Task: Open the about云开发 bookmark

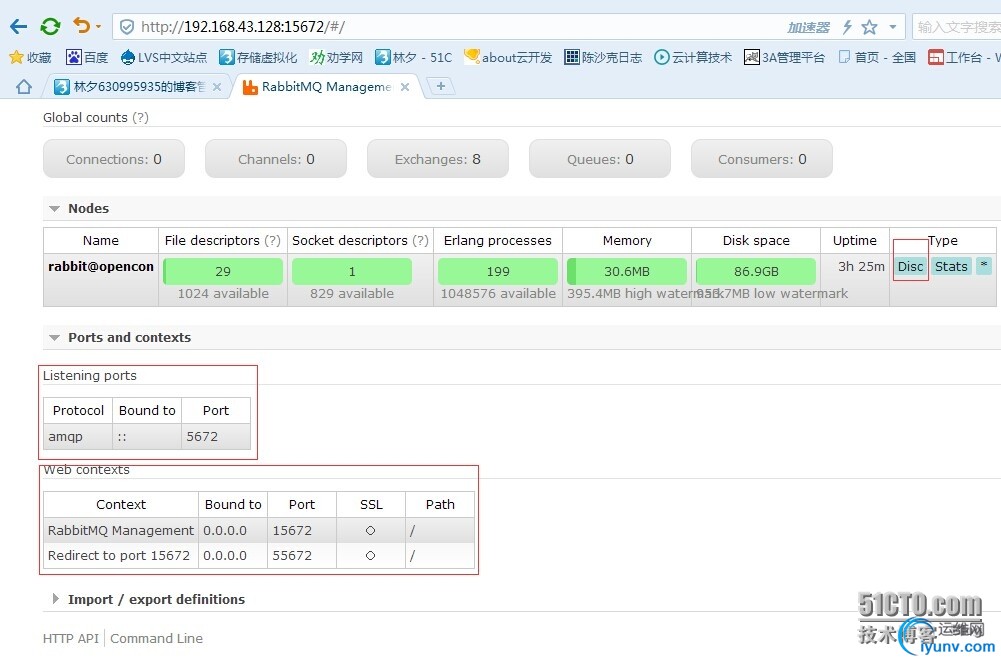Action: click(x=508, y=57)
